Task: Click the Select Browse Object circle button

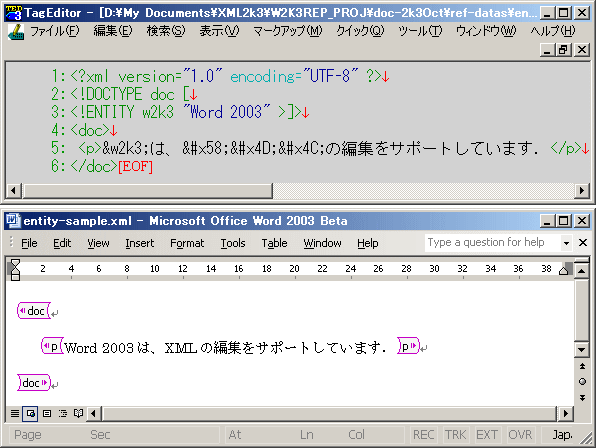Action: tap(582, 382)
